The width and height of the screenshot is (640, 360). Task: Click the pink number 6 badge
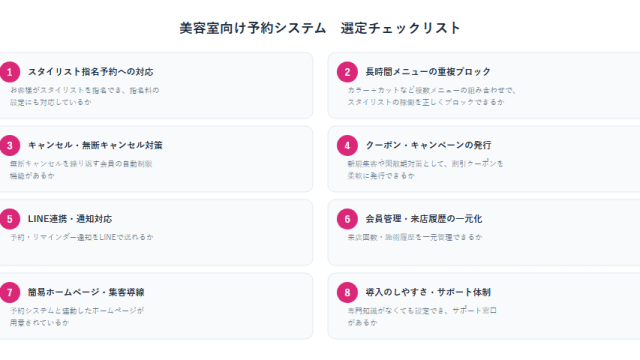tap(347, 219)
